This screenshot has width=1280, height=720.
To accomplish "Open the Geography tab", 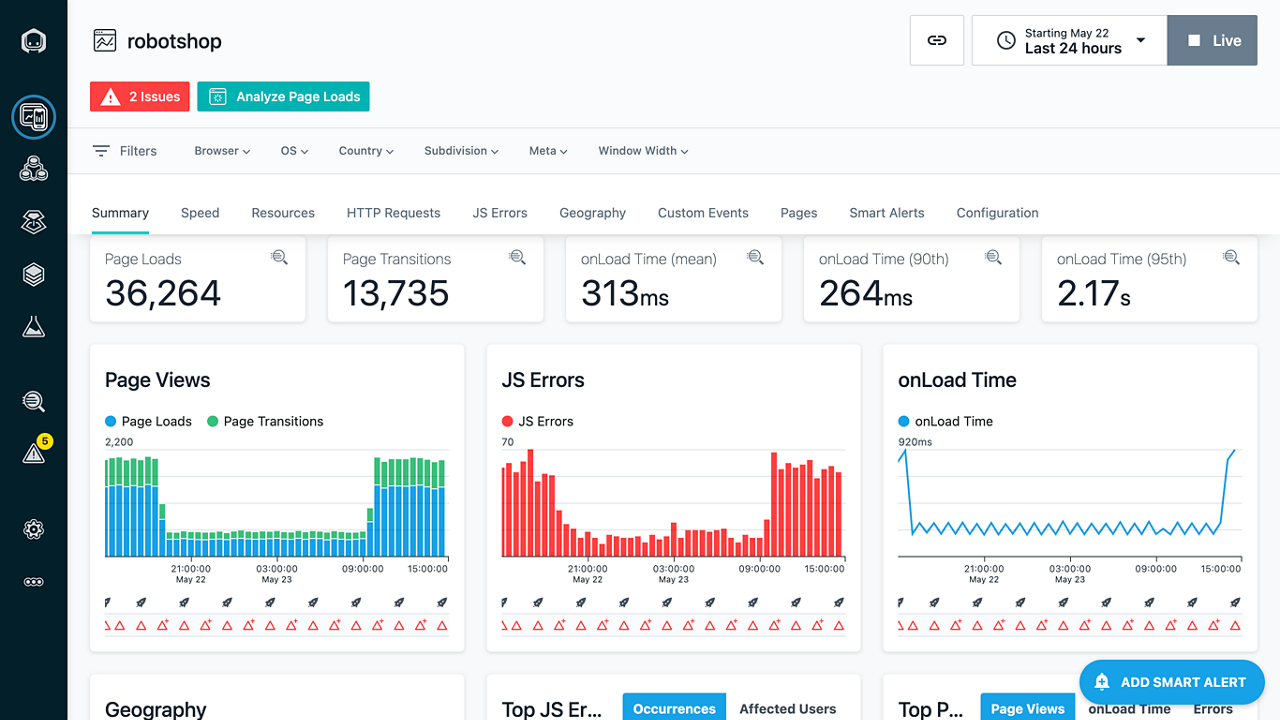I will [x=592, y=213].
